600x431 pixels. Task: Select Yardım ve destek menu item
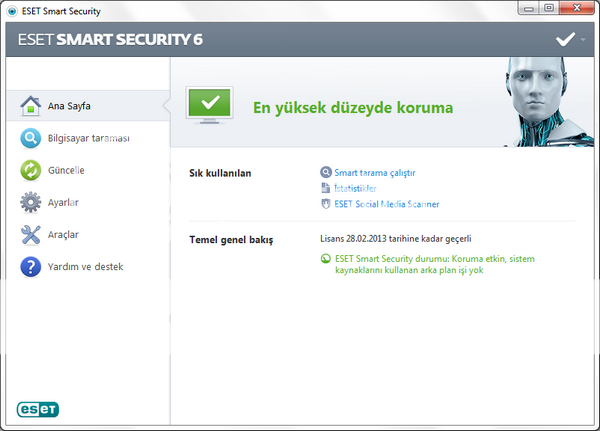click(84, 267)
